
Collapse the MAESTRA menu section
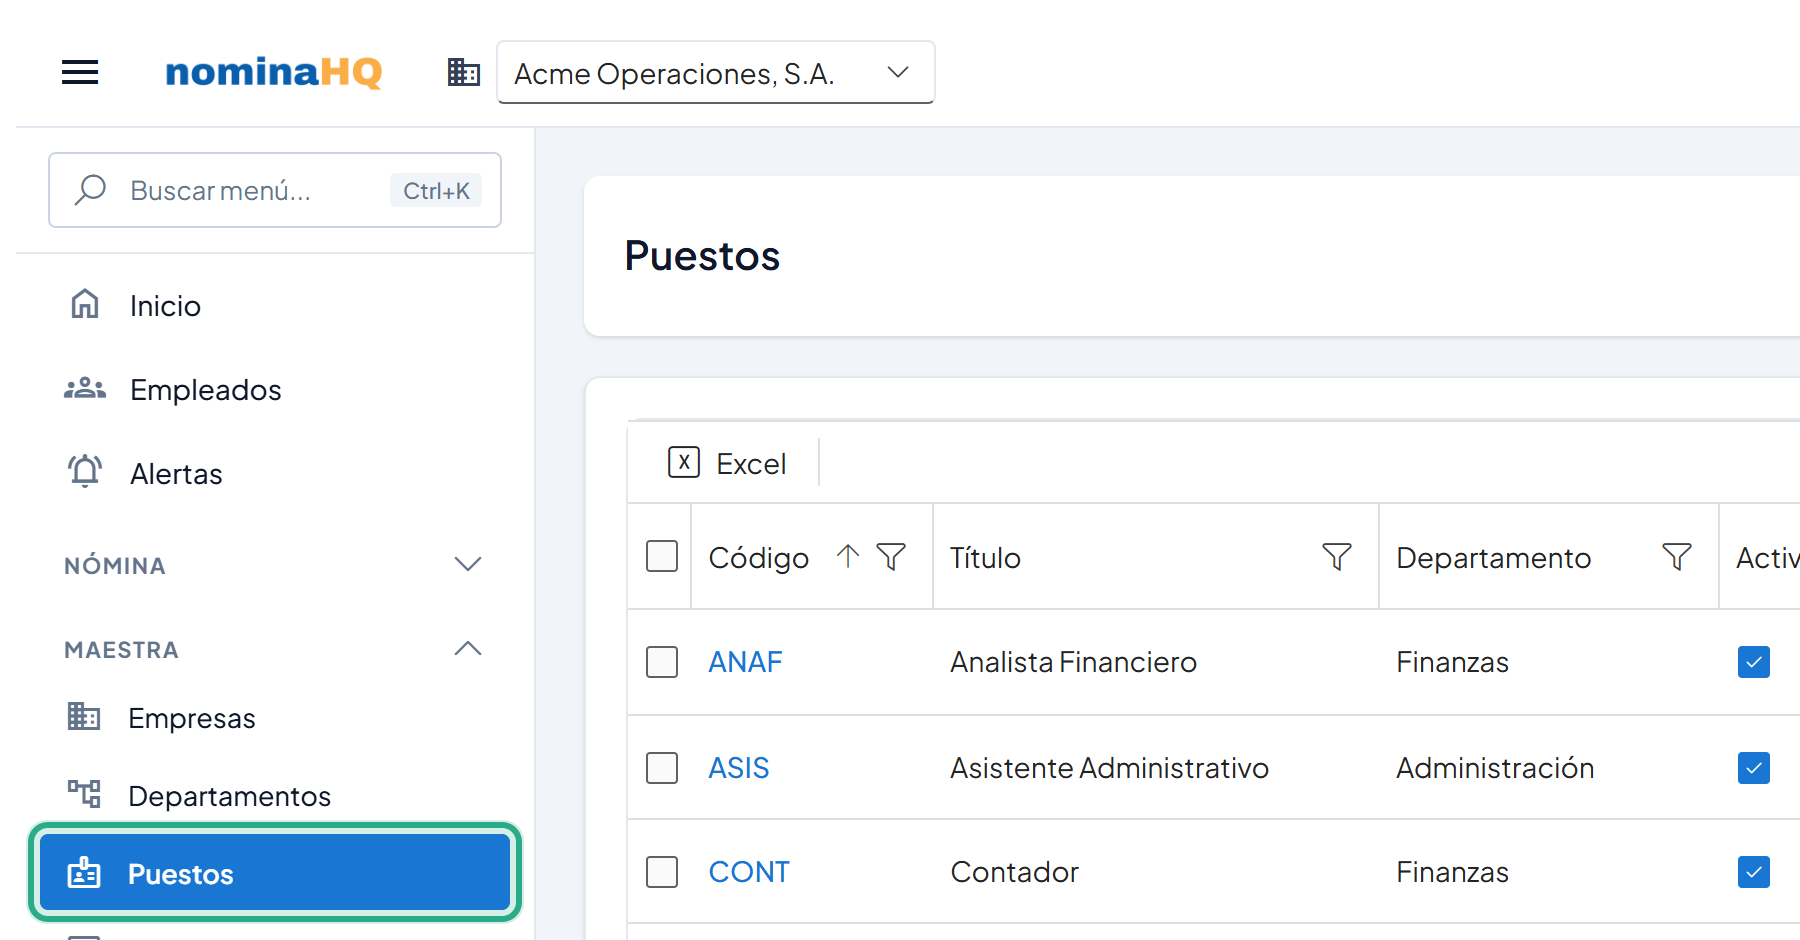click(273, 649)
